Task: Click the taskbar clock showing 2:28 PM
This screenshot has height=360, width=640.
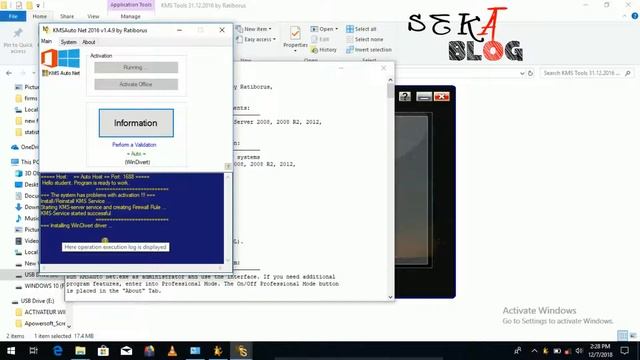Action: 600,351
